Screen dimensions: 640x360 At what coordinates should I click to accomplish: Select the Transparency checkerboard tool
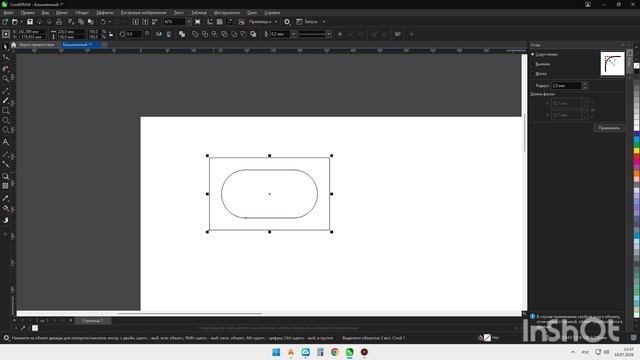coord(5,186)
